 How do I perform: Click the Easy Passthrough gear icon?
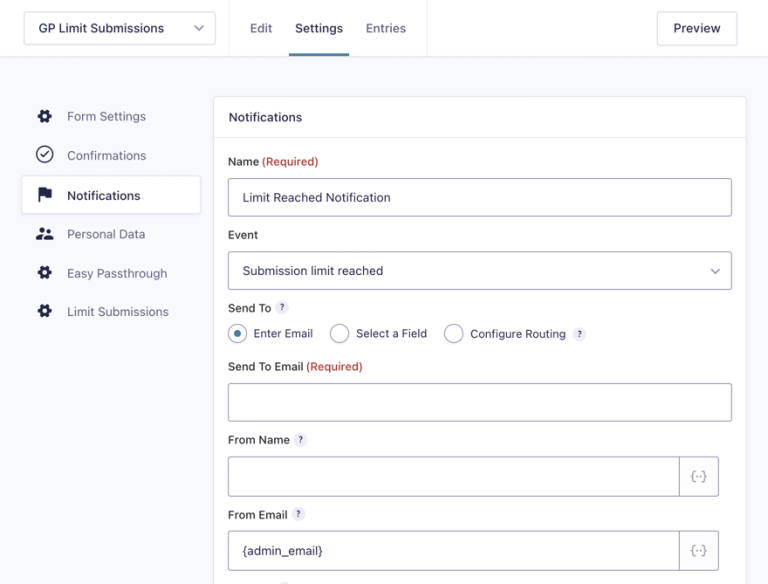[x=44, y=273]
